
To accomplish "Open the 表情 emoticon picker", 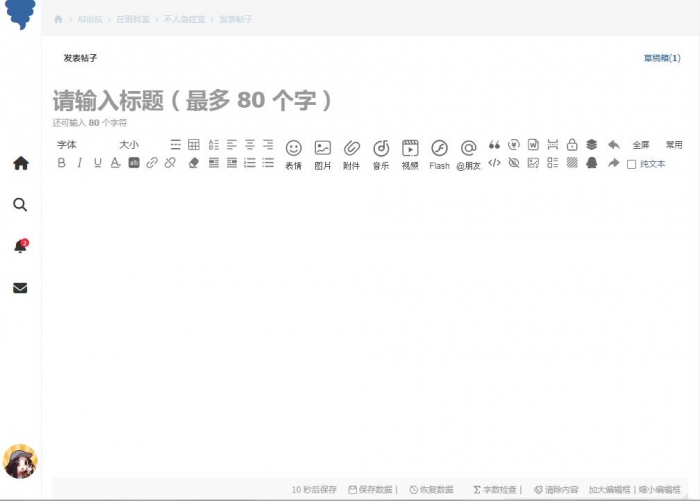I will [x=293, y=154].
